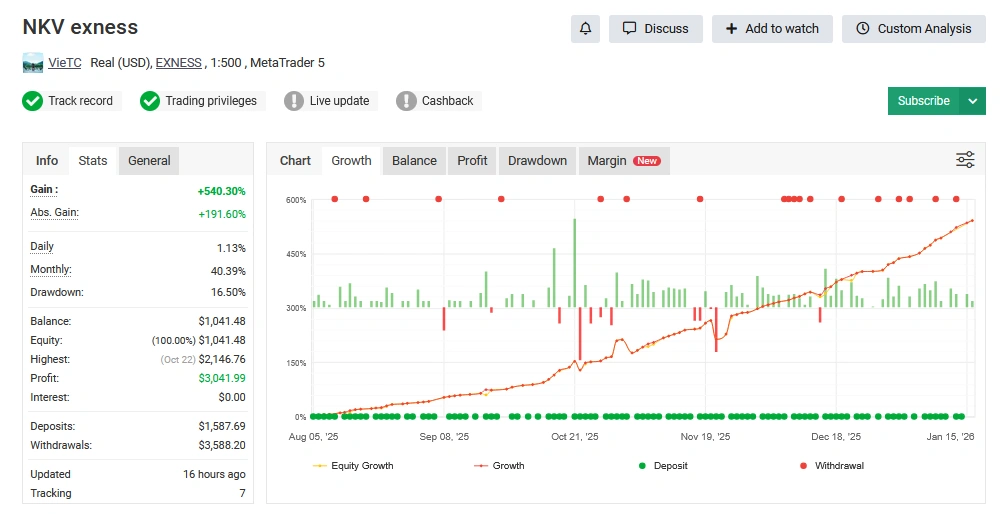Viewport: 1006px width, 514px height.
Task: Select the General info tab
Action: pos(149,161)
